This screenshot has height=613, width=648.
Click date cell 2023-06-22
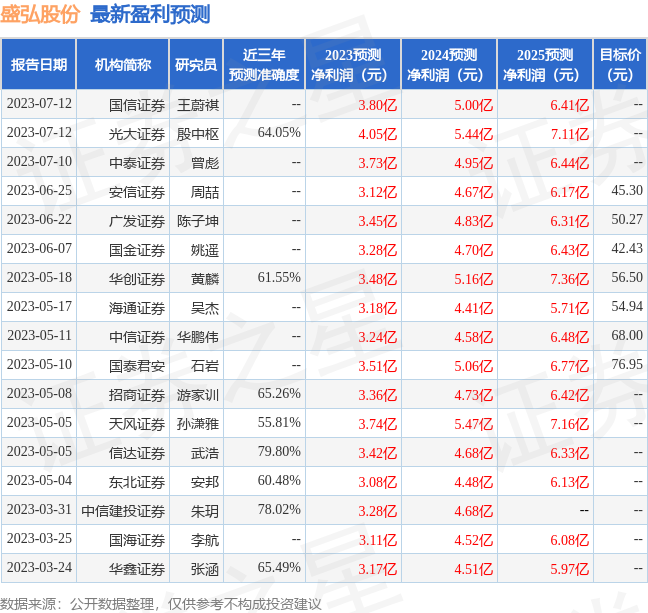tap(39, 219)
